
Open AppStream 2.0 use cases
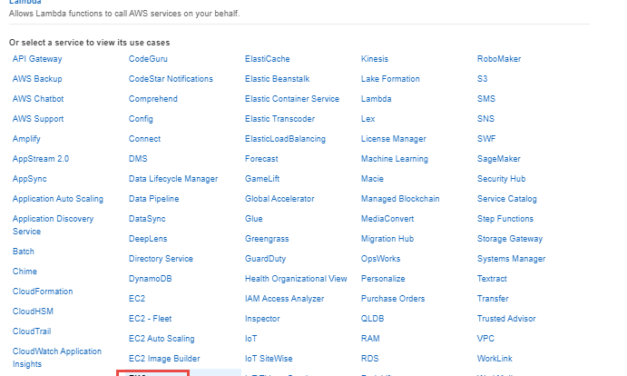(41, 159)
